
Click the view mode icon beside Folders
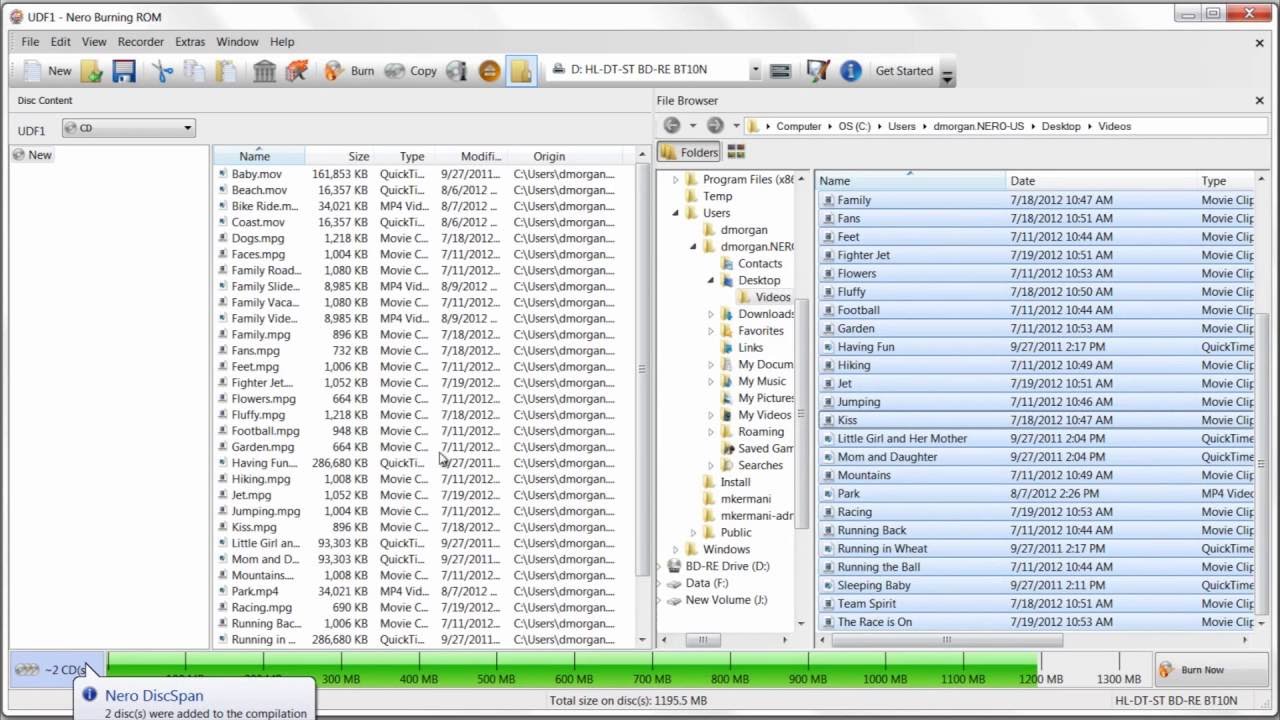tap(736, 152)
